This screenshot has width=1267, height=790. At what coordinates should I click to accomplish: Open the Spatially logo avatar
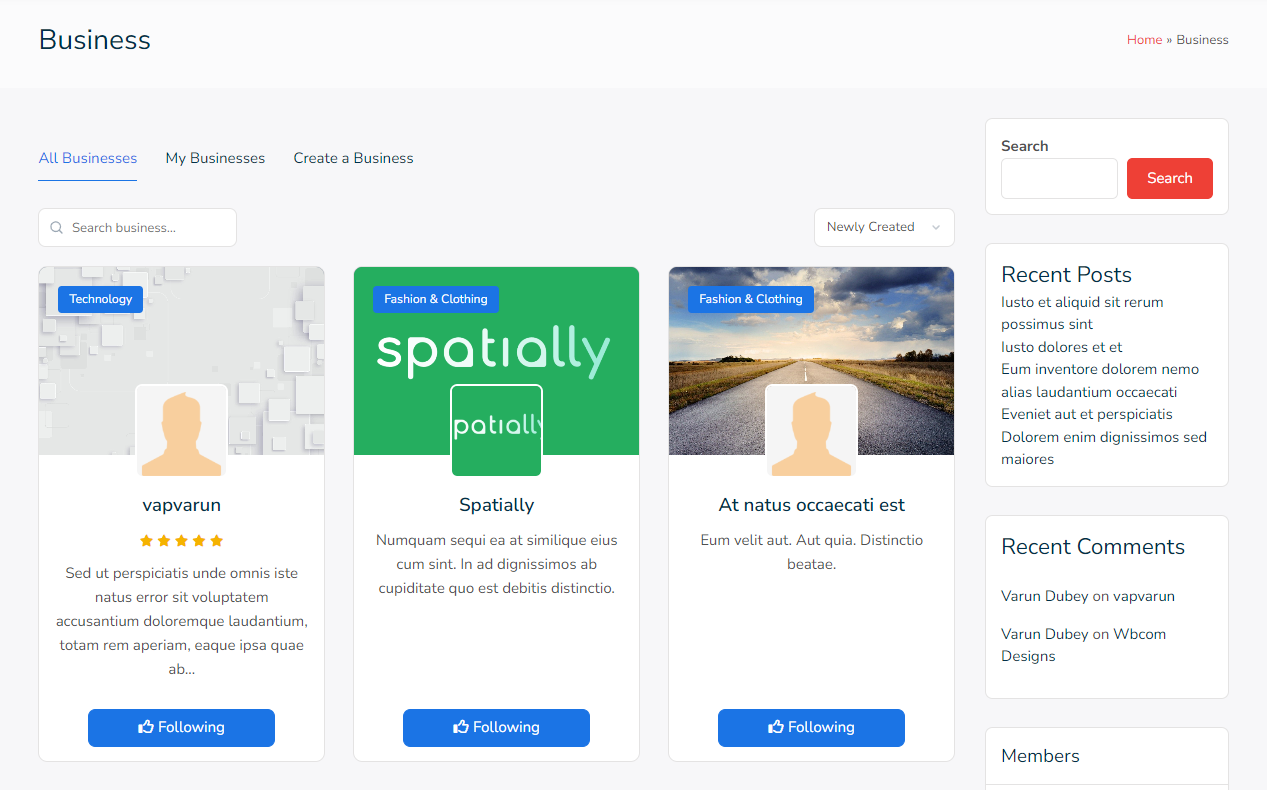pos(496,431)
